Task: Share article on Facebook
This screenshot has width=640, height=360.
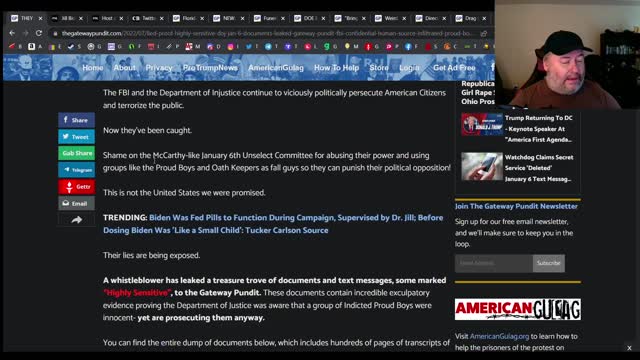Action: pos(76,120)
